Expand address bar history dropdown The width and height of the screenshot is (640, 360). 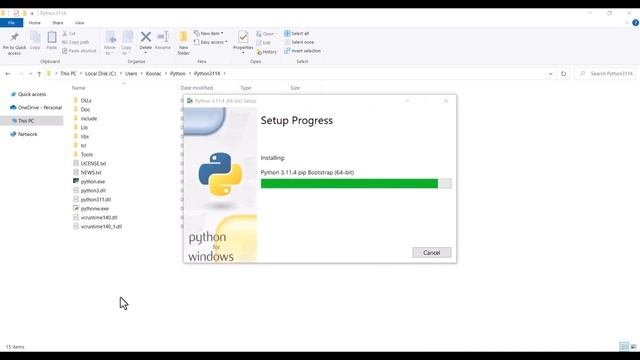pos(550,74)
